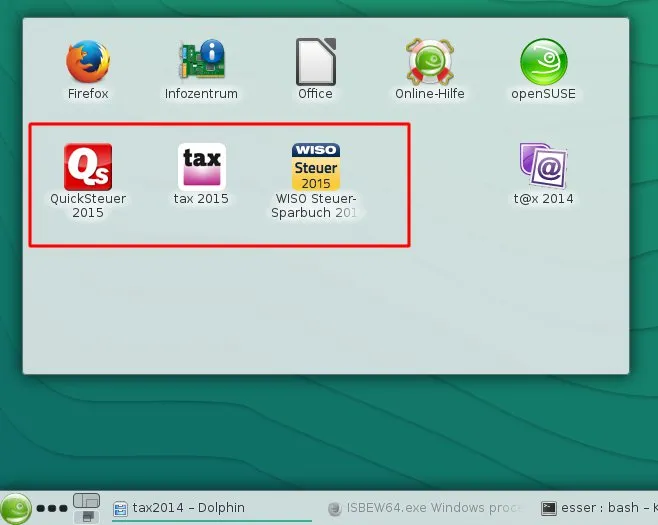658x525 pixels.
Task: Click the WISO Steuer-Sparbuch label
Action: pos(315,206)
